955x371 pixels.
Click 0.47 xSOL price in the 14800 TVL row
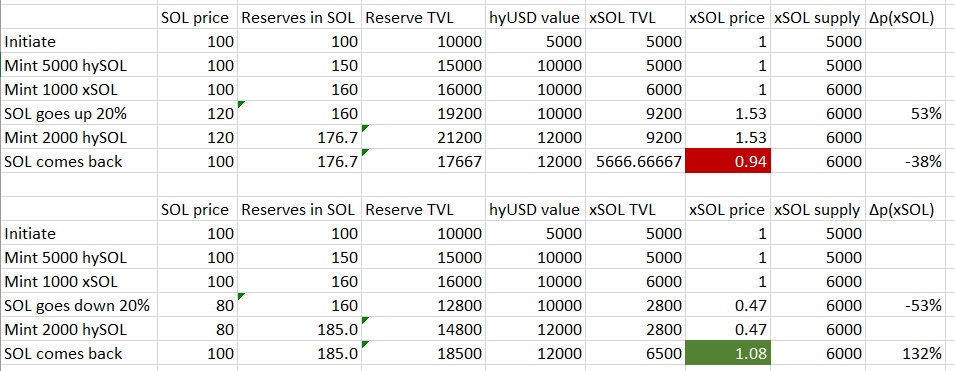(x=728, y=329)
